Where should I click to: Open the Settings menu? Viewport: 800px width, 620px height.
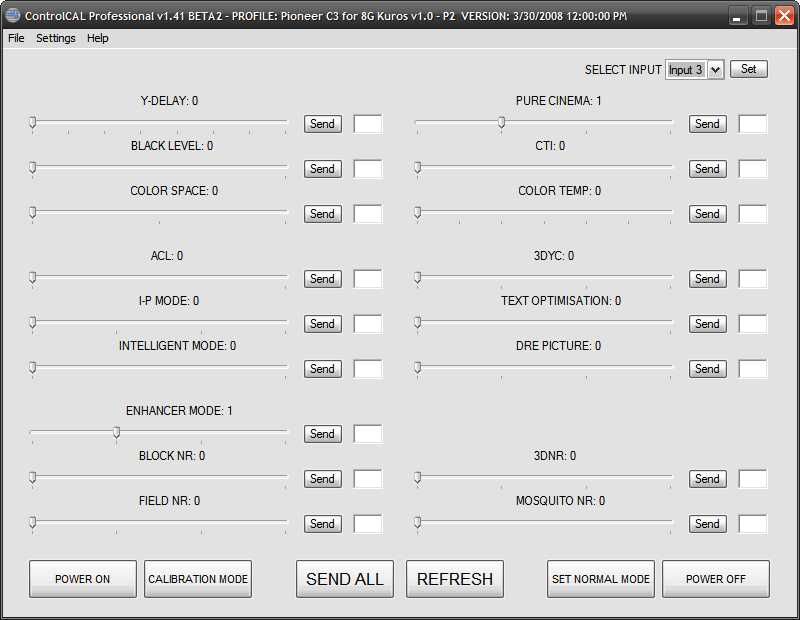coord(56,38)
